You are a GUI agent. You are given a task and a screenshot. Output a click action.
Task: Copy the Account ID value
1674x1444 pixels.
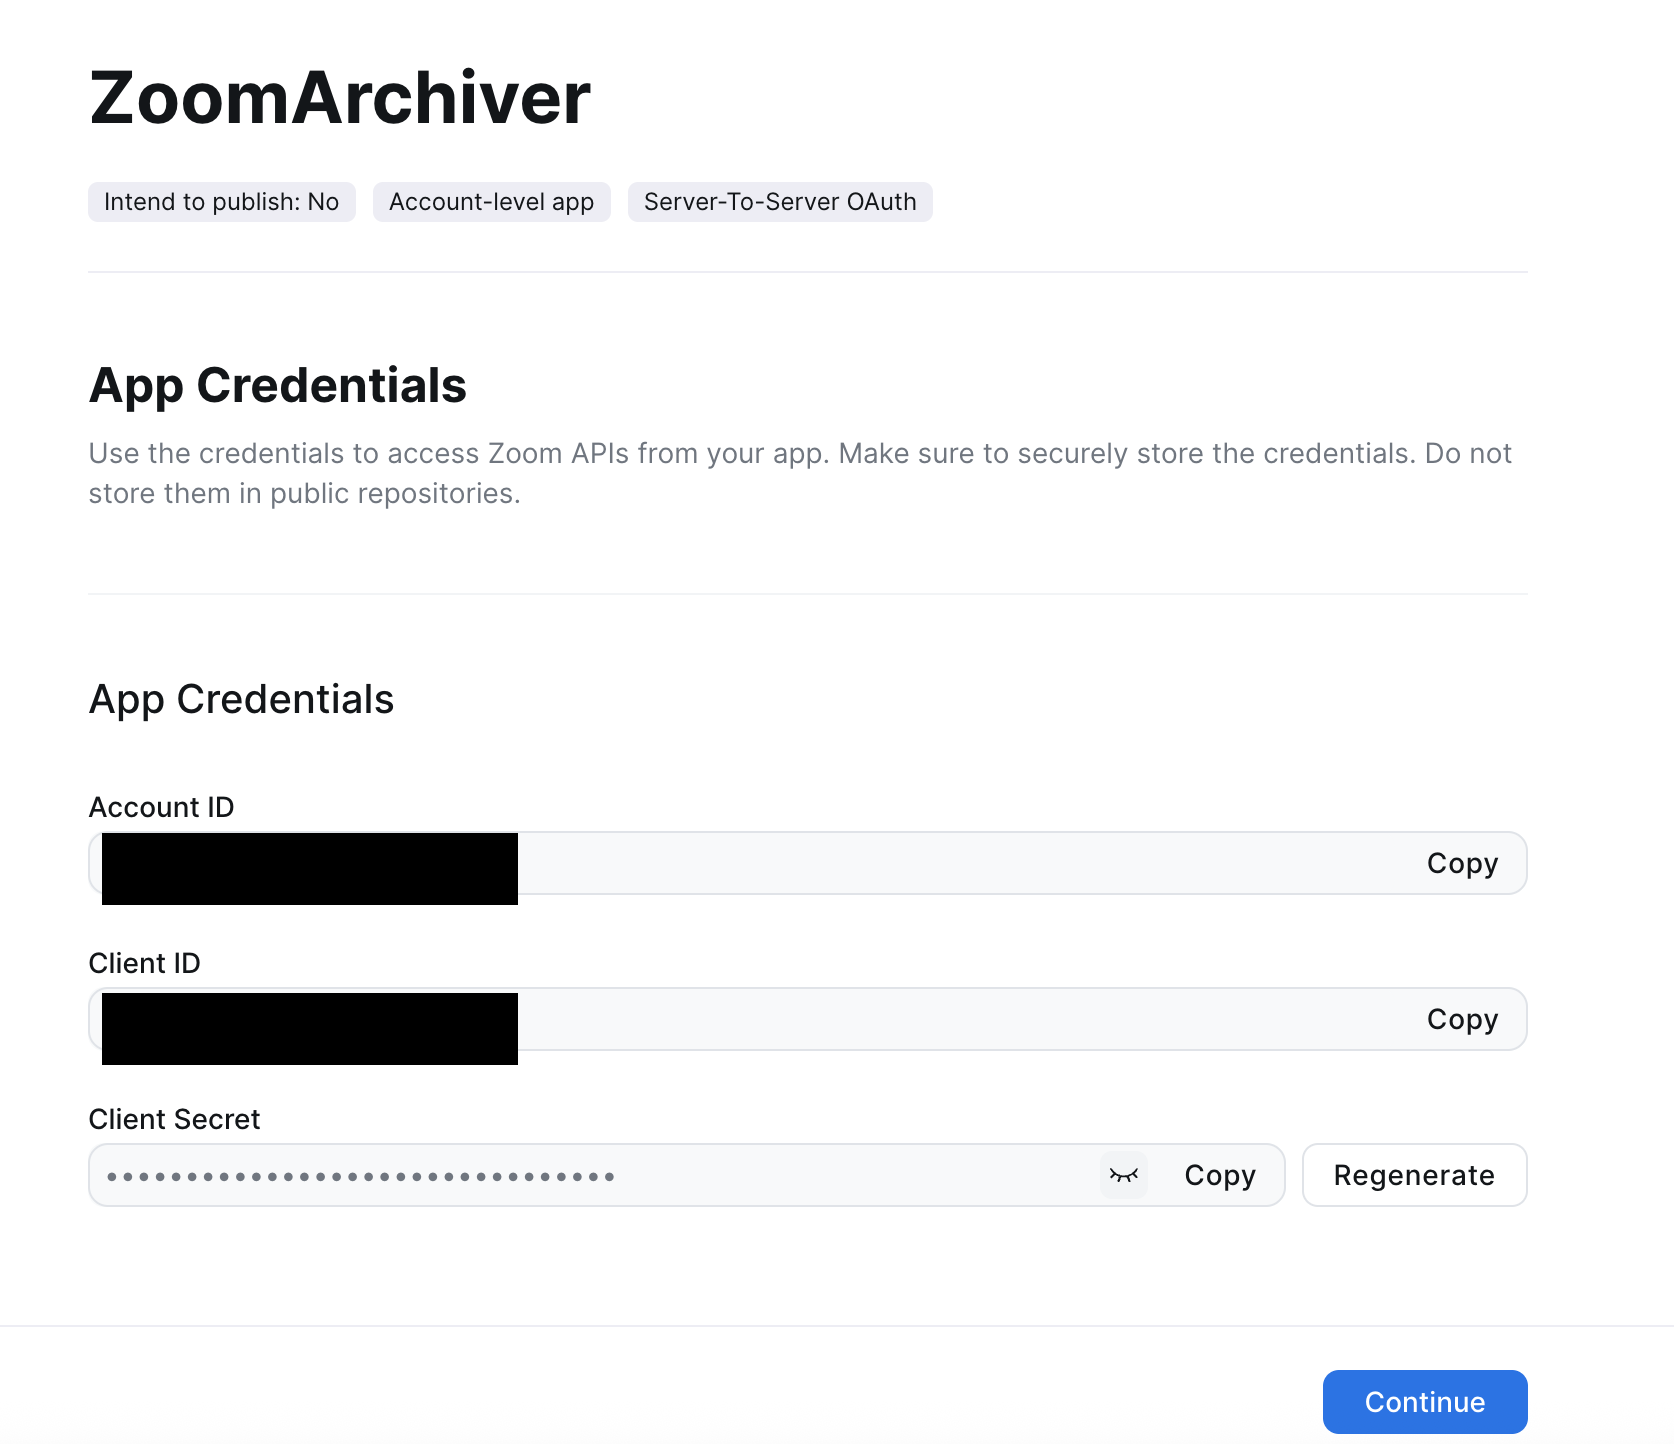pos(1461,863)
